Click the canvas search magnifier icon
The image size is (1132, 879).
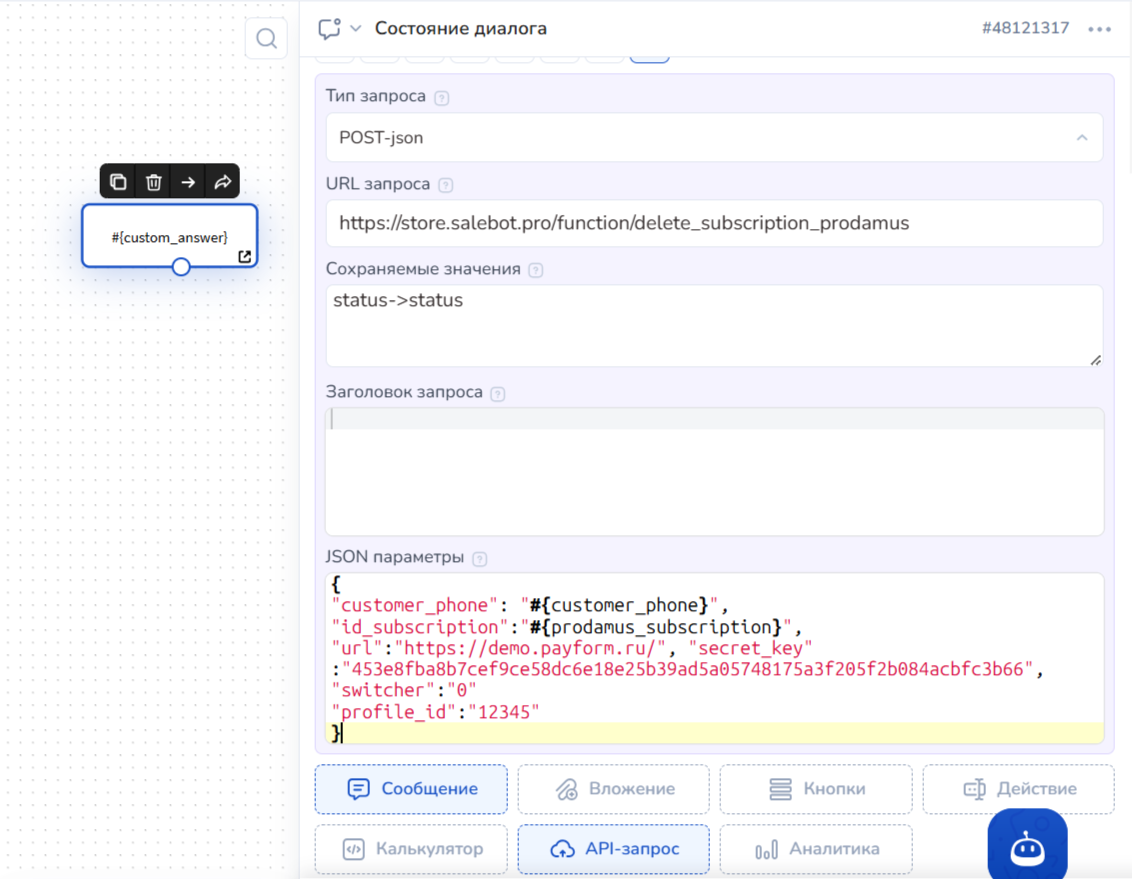click(266, 39)
